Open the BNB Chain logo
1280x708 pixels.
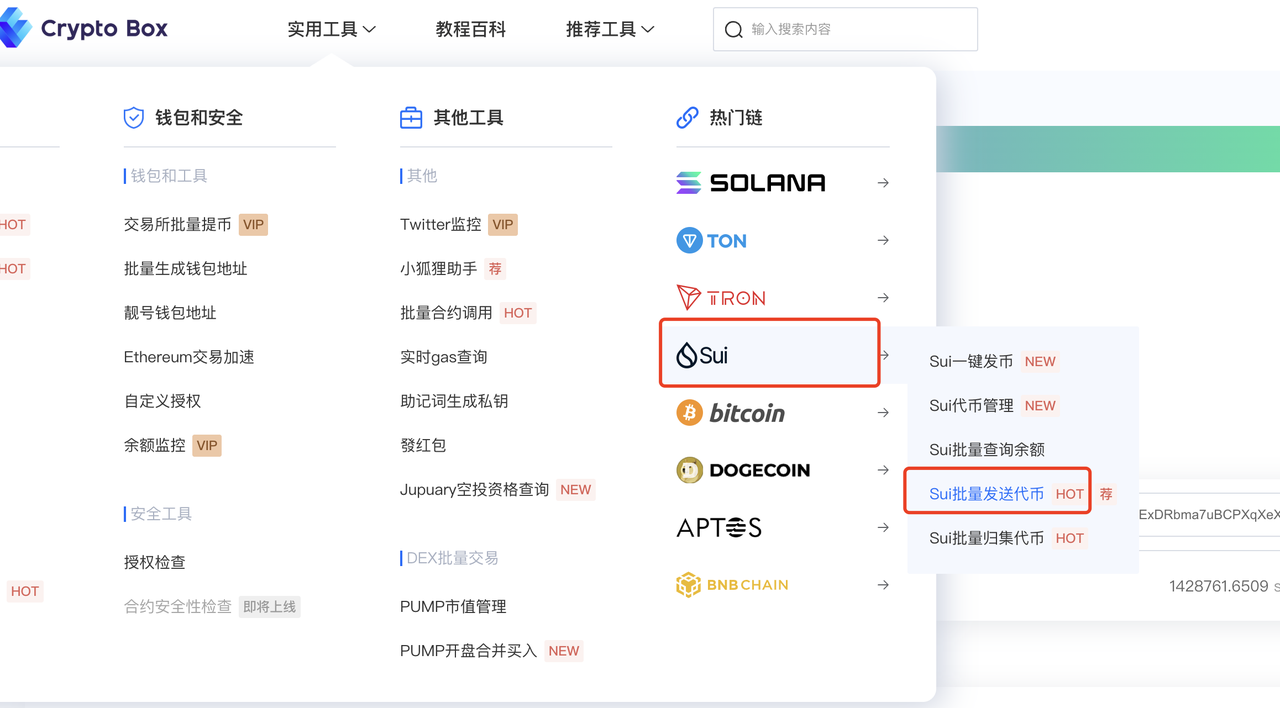732,585
